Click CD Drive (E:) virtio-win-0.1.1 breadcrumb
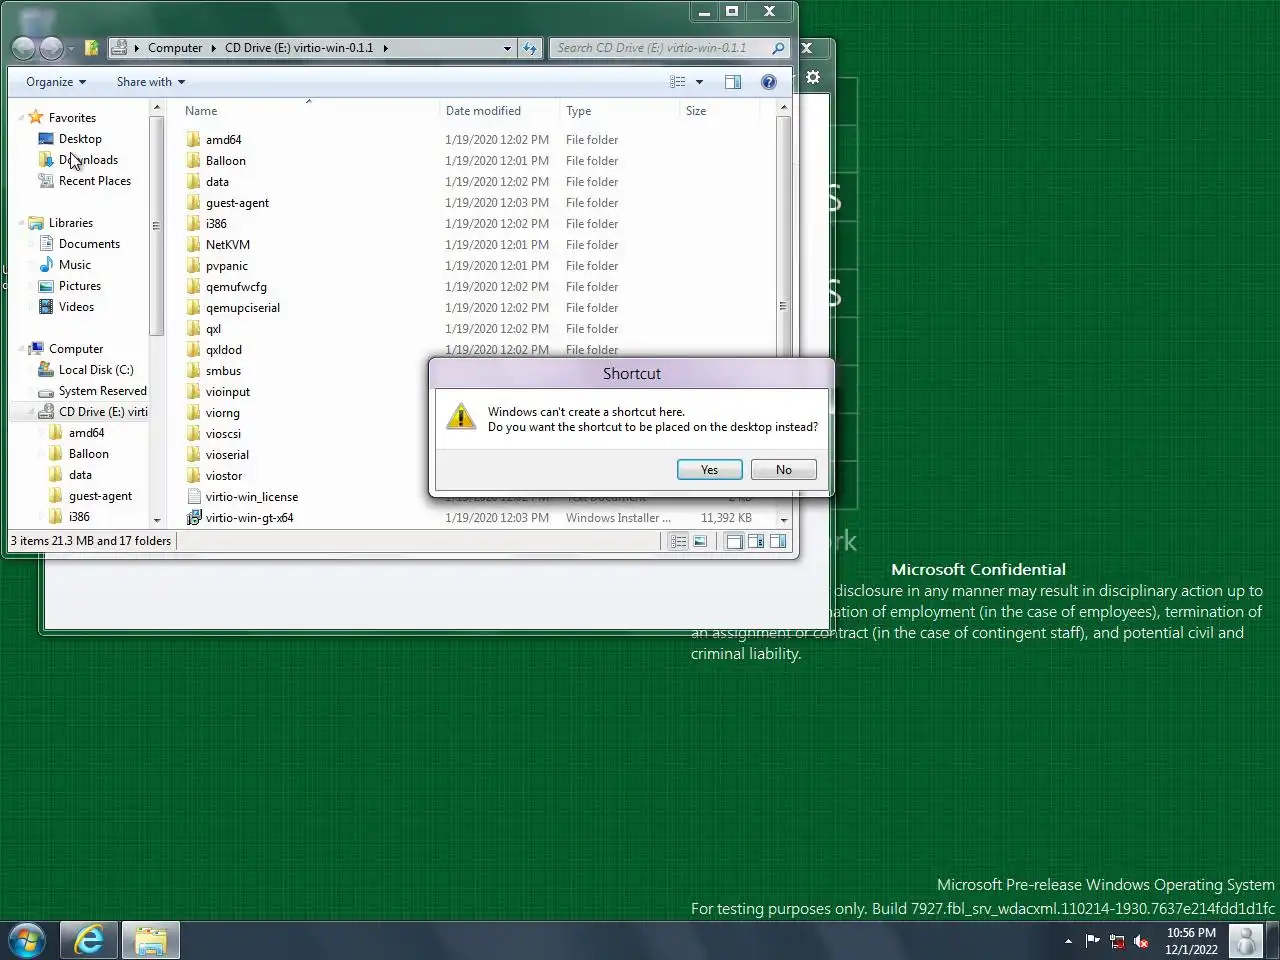 pyautogui.click(x=299, y=48)
